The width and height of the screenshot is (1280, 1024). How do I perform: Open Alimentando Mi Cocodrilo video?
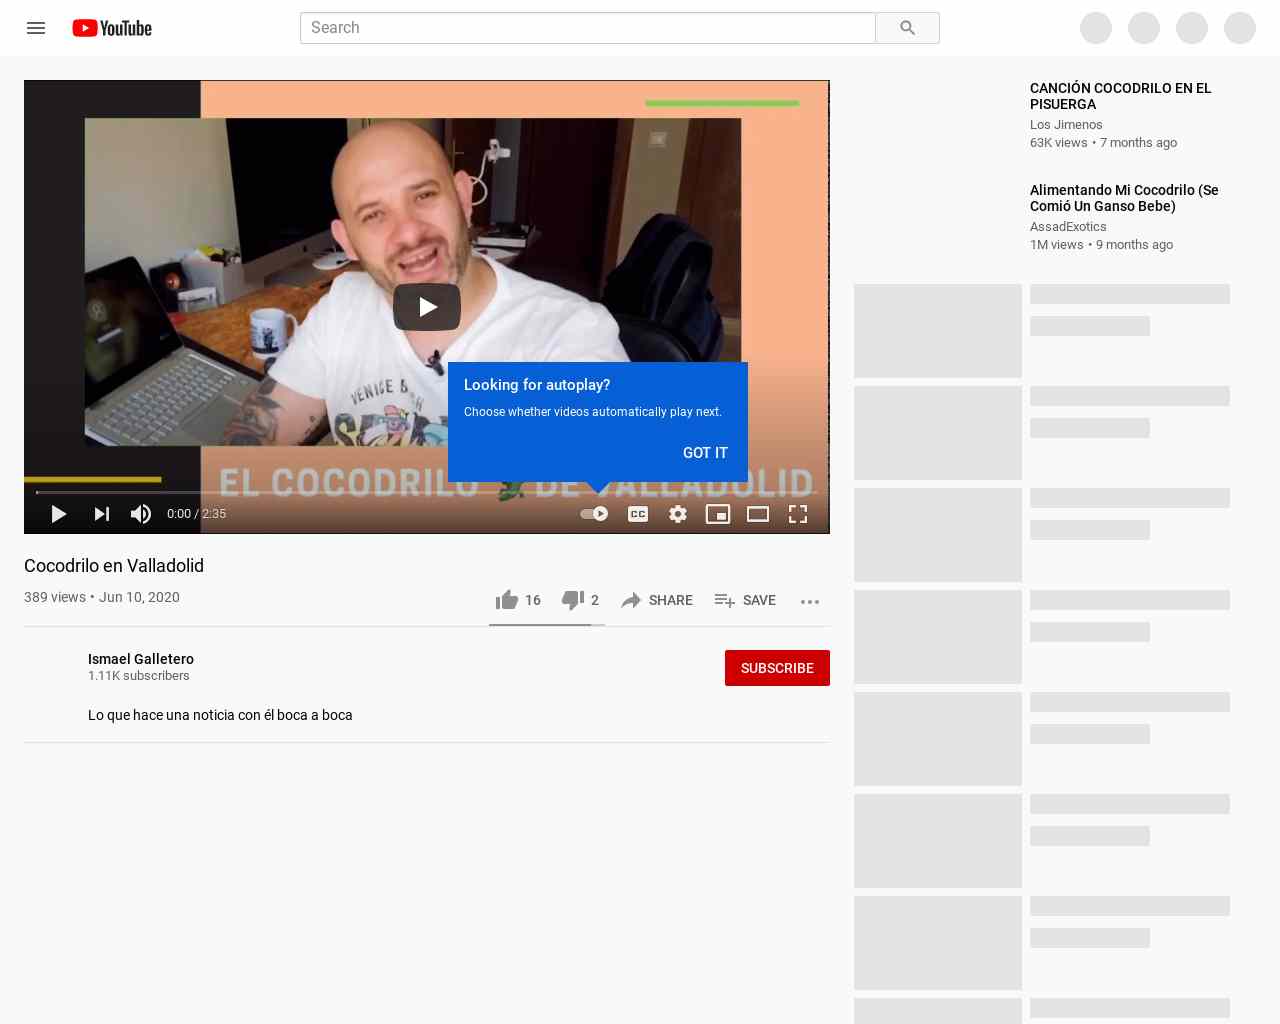[x=1124, y=198]
